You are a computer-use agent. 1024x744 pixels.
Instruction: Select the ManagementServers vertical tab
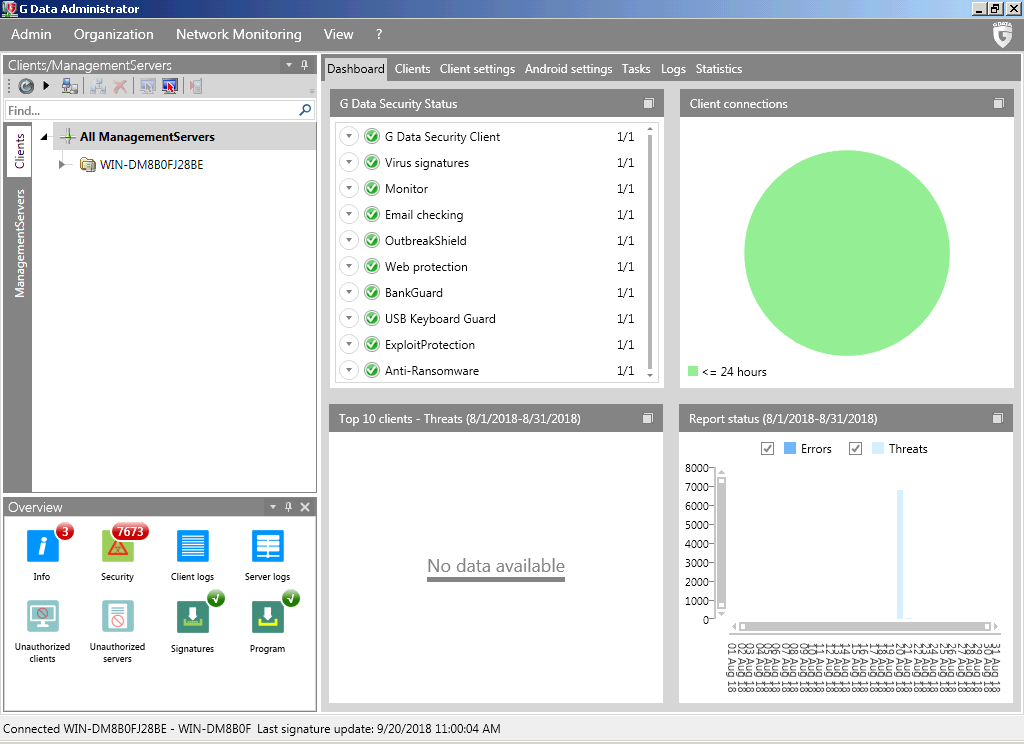coord(19,243)
